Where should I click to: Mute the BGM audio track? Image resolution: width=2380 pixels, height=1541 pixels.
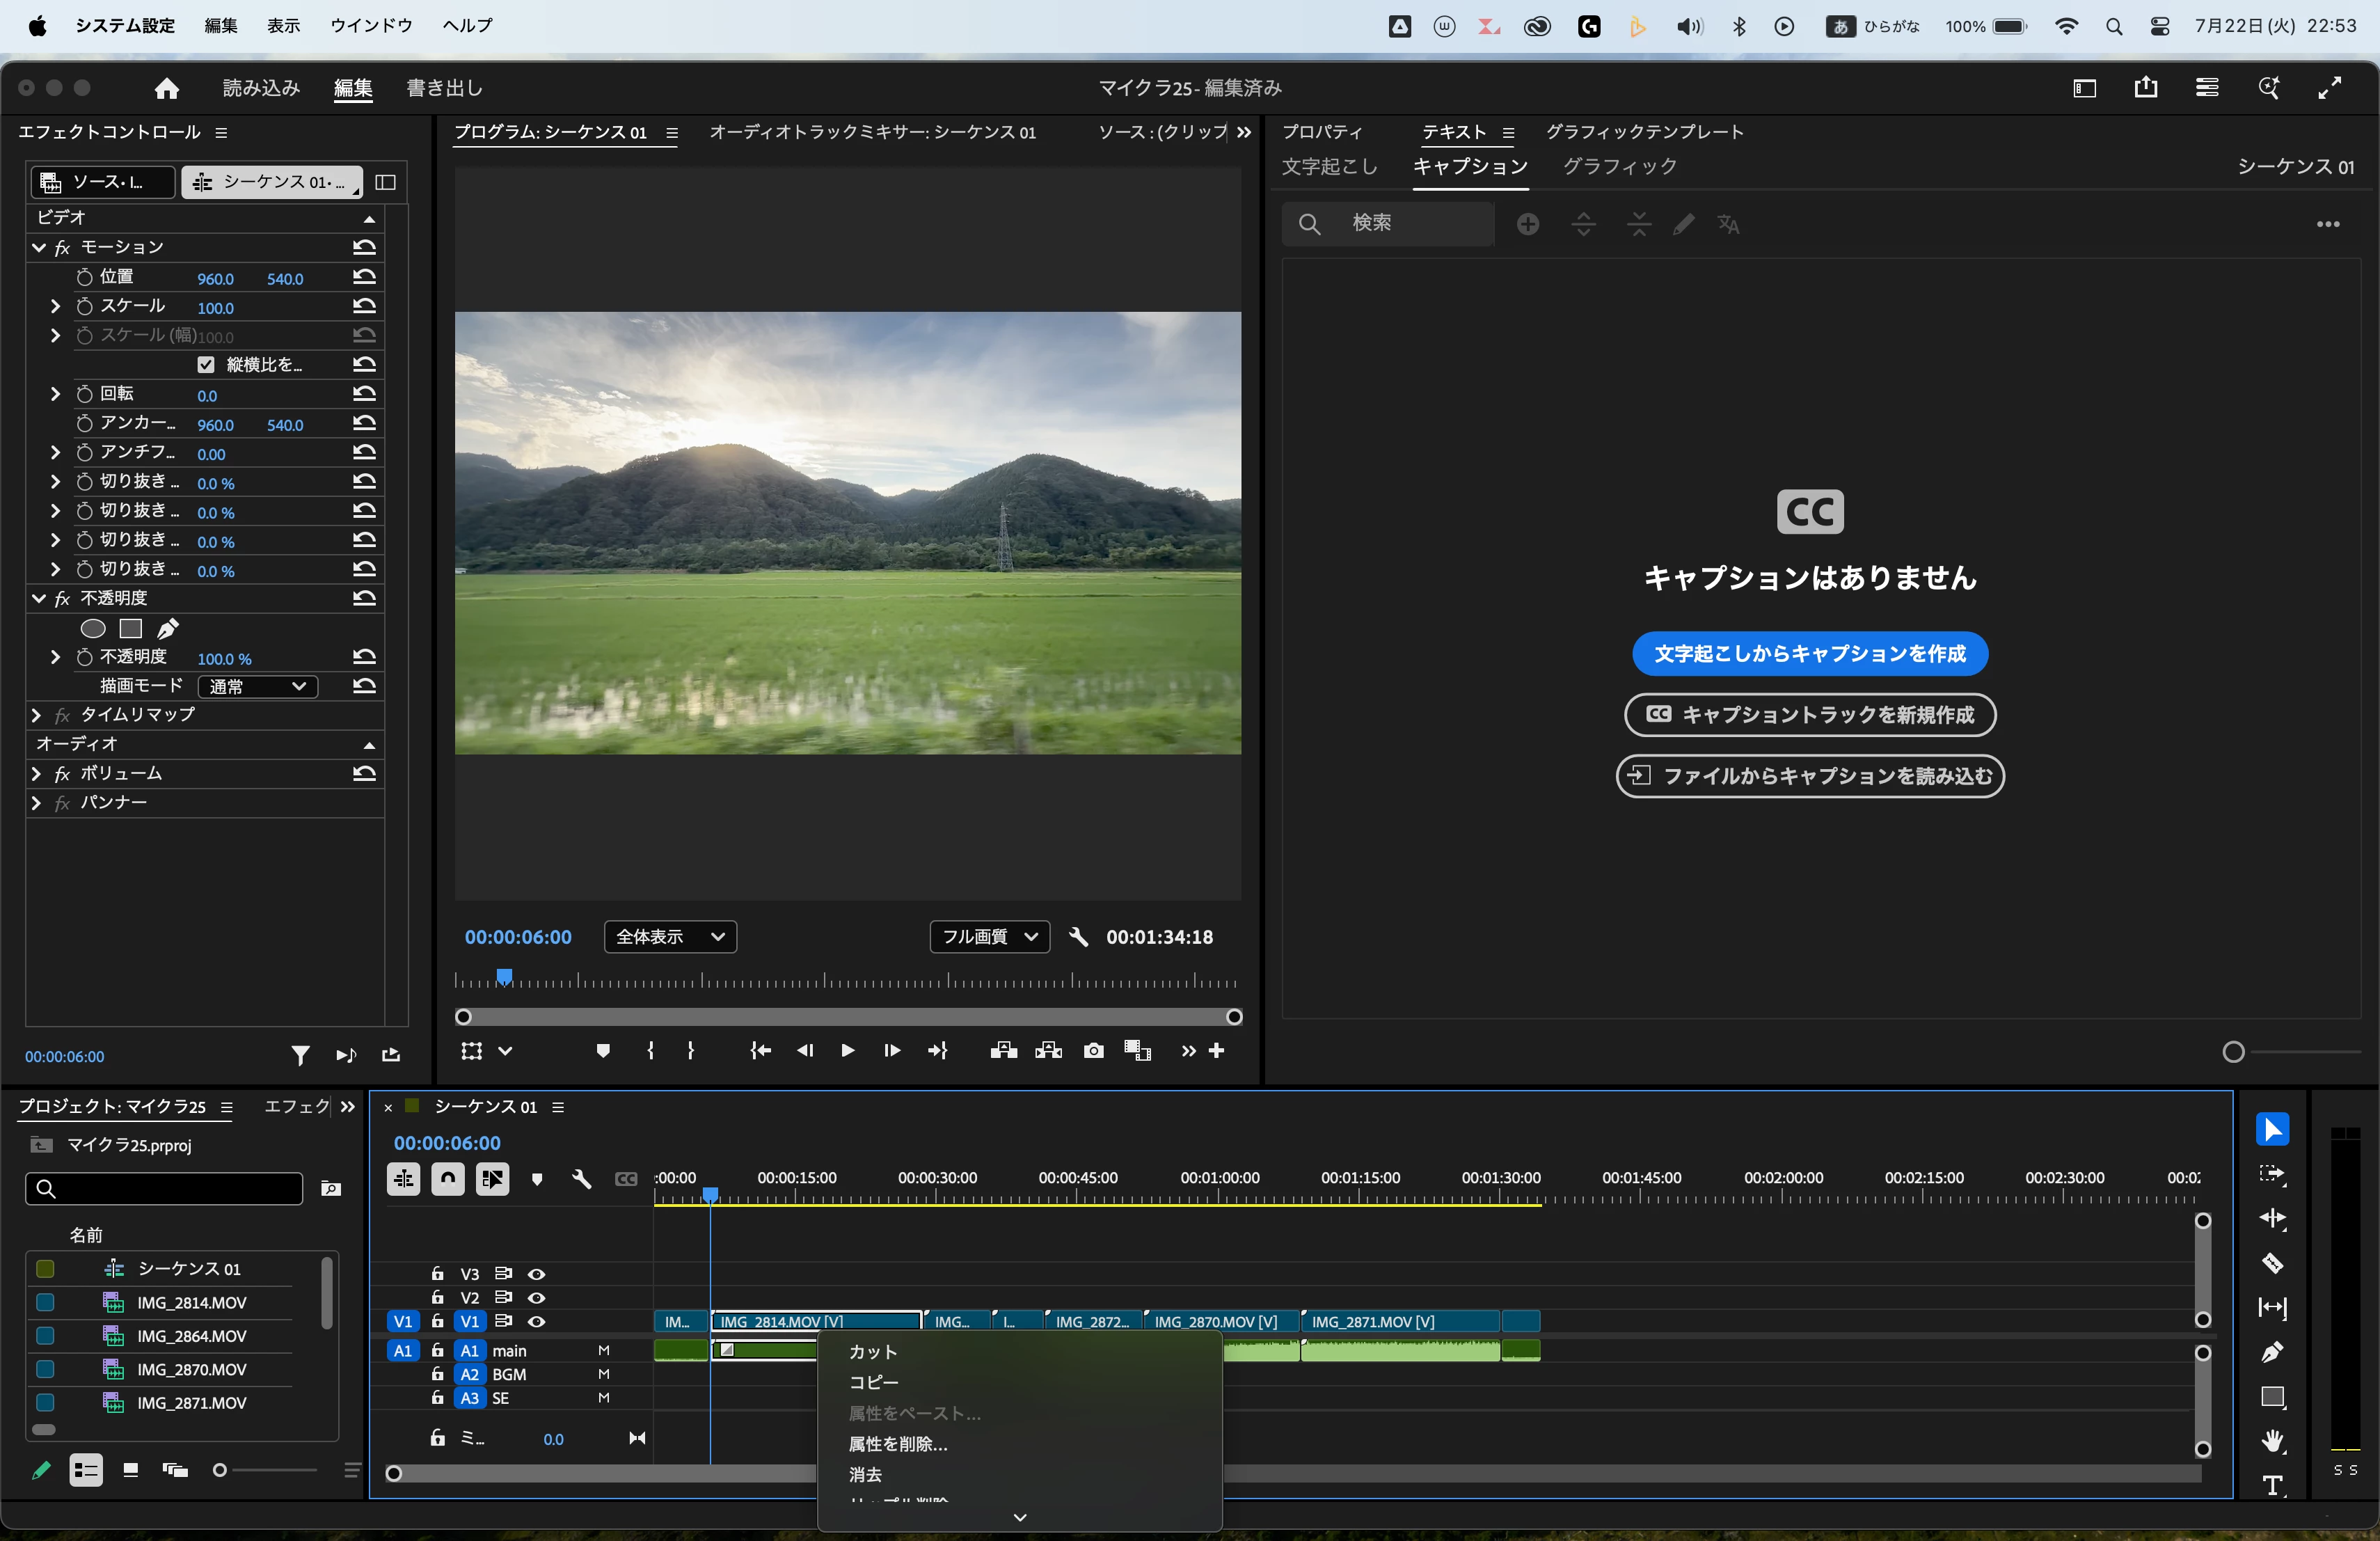pos(603,1375)
